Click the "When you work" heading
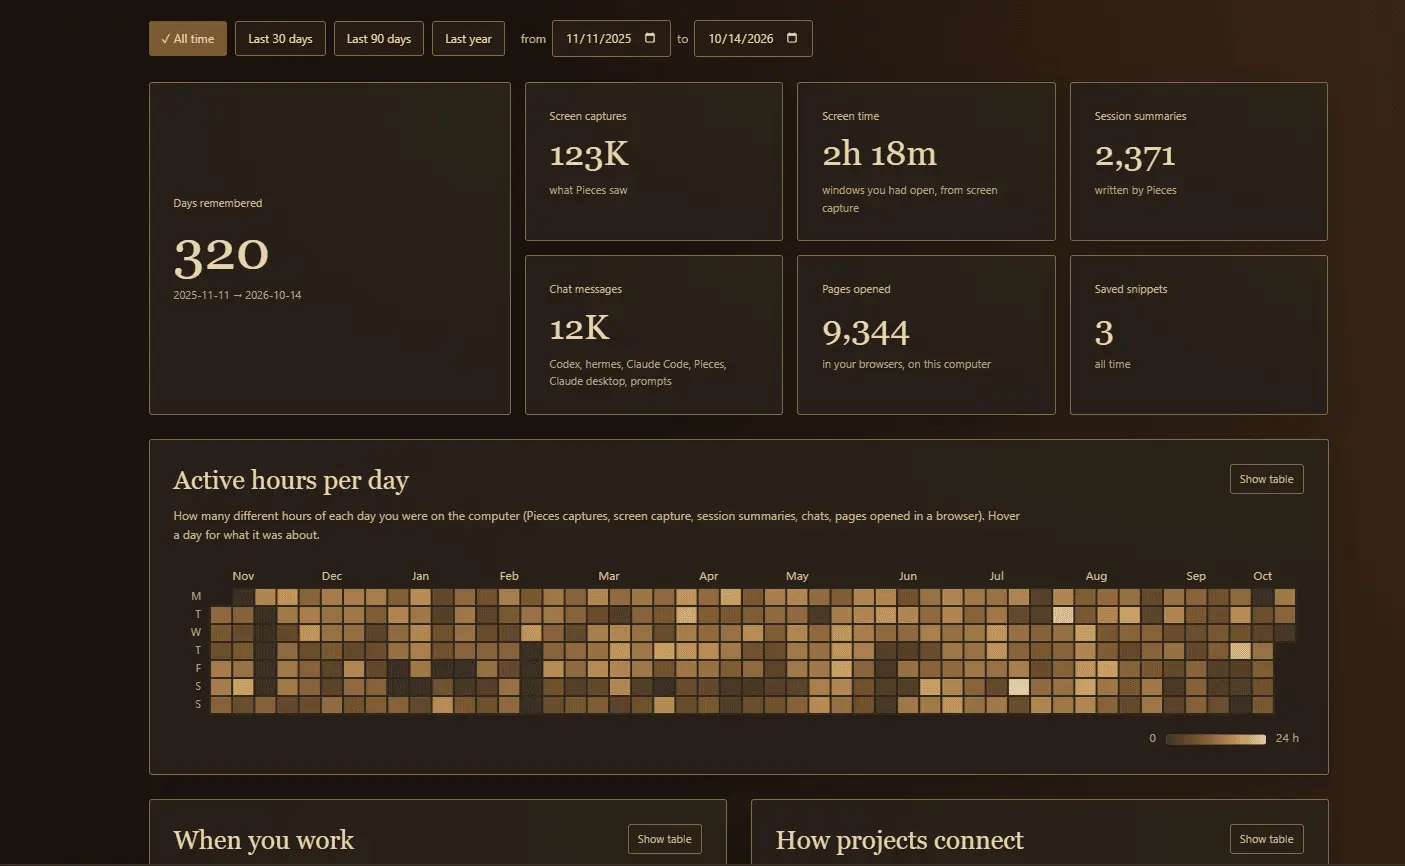Viewport: 1405px width, 866px height. 264,840
